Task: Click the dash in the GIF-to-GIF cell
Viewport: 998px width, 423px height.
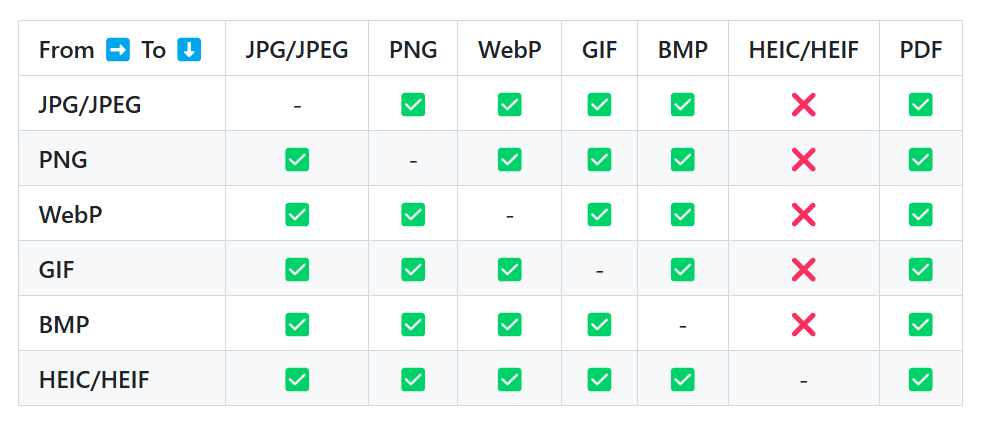Action: [x=599, y=270]
